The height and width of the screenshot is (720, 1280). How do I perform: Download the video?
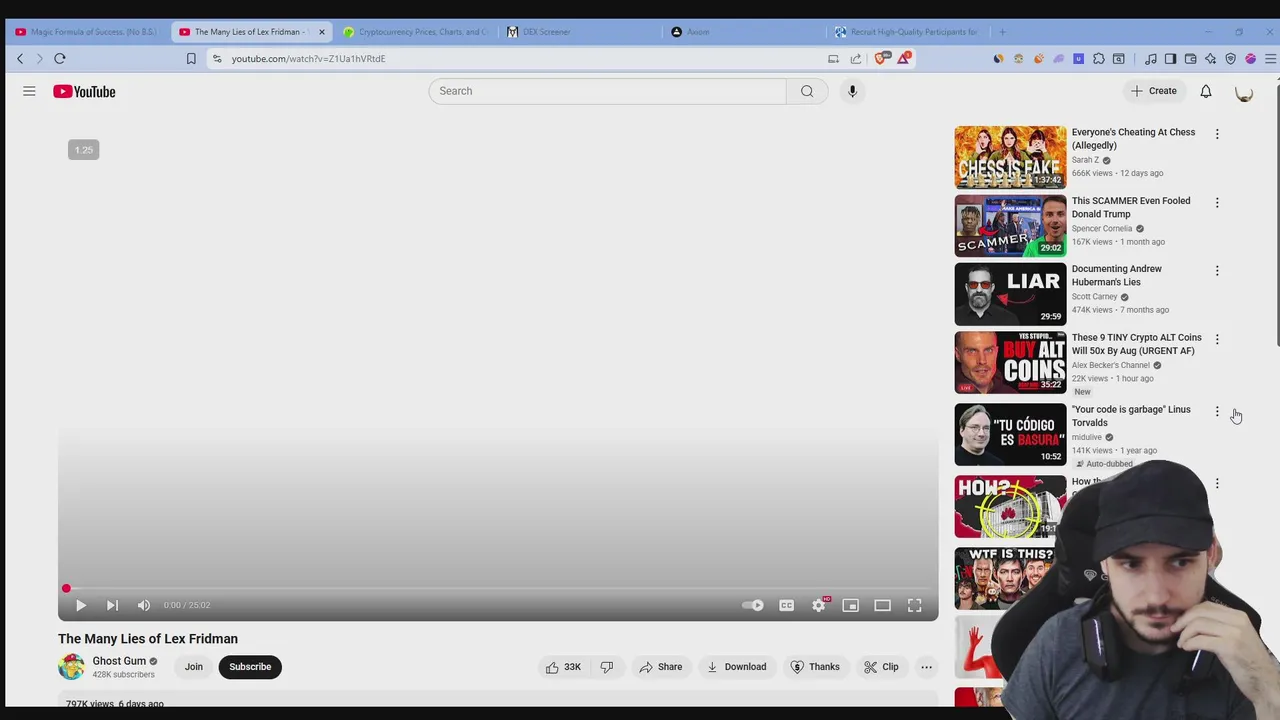click(736, 667)
